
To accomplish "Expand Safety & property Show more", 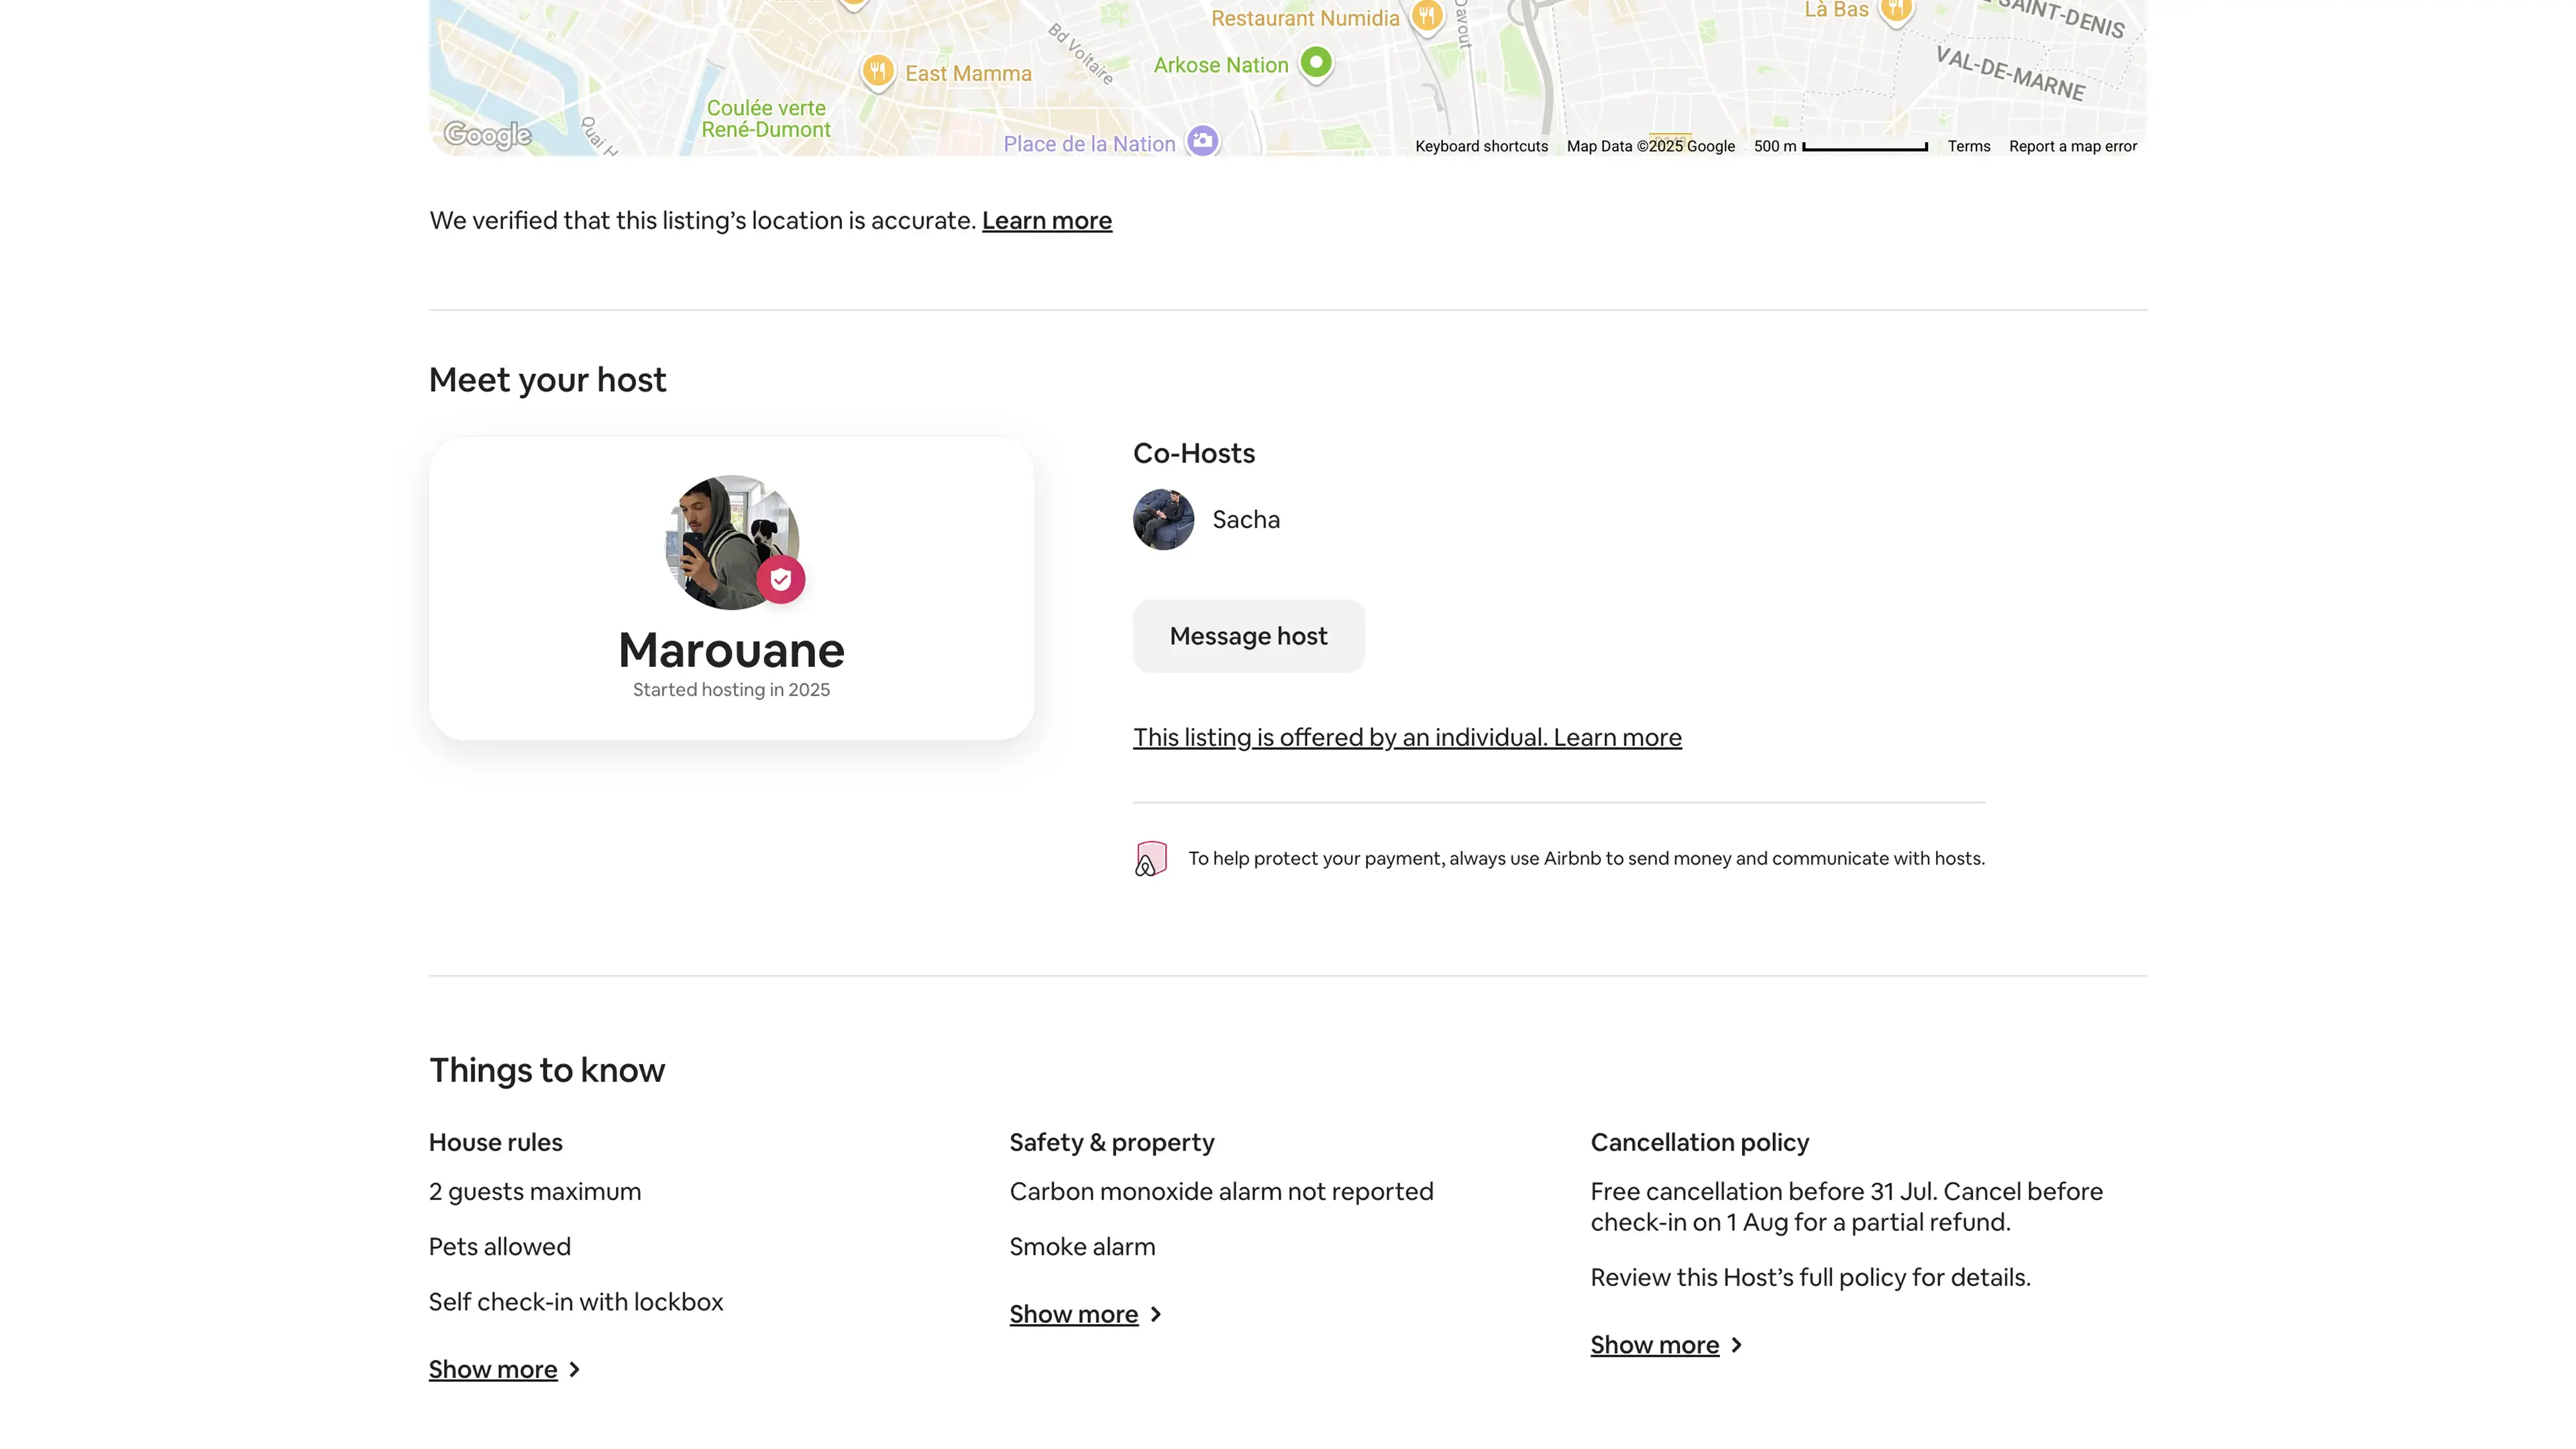I will (x=1074, y=1315).
